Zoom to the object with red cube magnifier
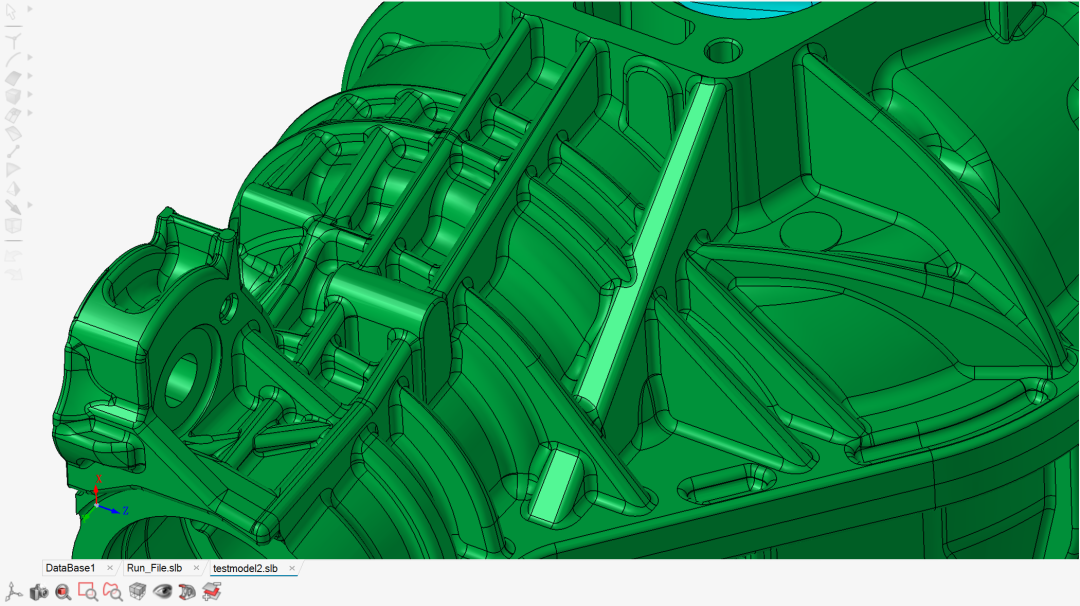Screen dimensions: 1080x606 [x=63, y=592]
